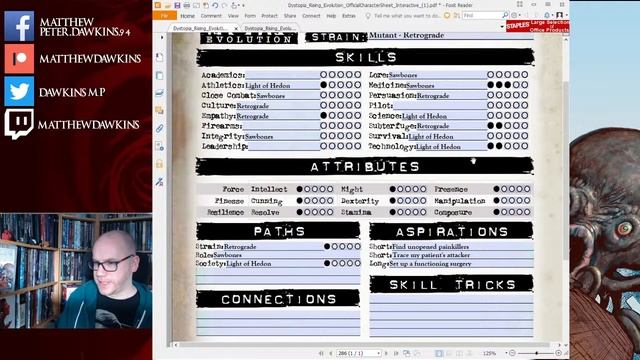The width and height of the screenshot is (640, 360).
Task: Open the Help ribbon tab
Action: pyautogui.click(x=331, y=16)
